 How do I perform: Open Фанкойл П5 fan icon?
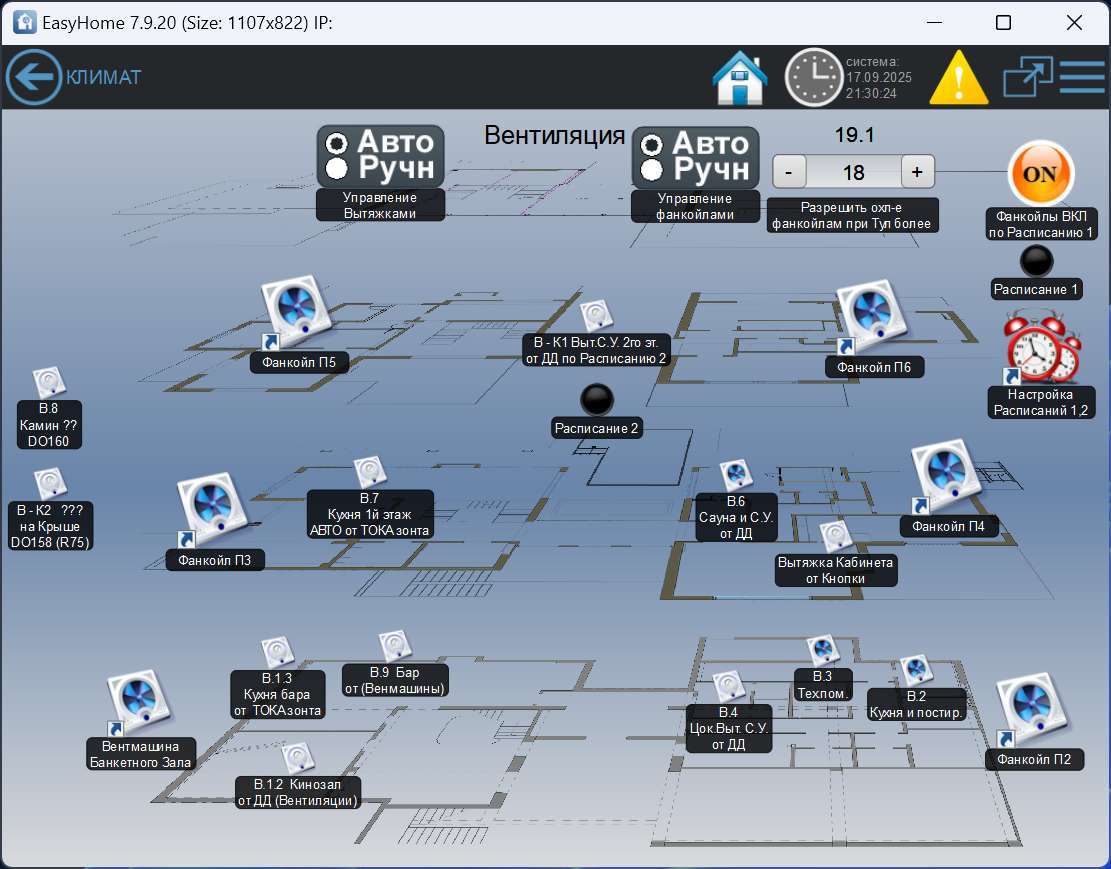(296, 309)
